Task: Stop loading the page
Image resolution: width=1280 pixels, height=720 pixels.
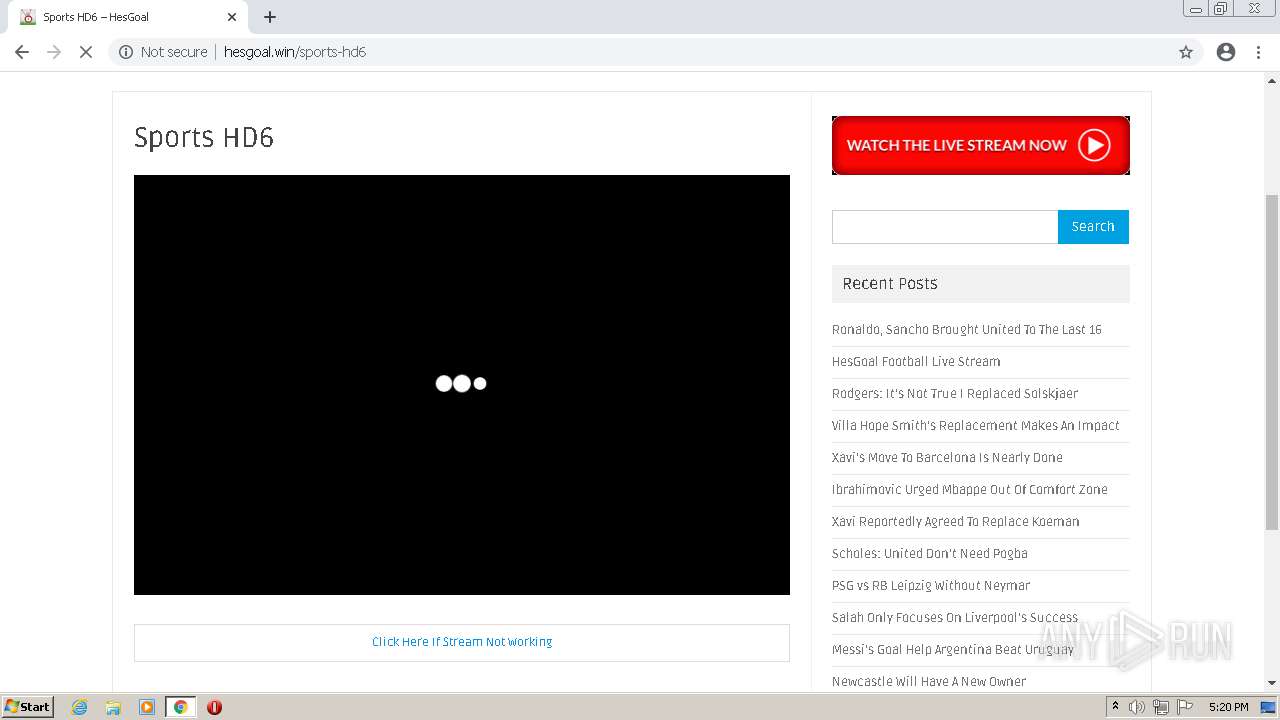Action: click(86, 52)
